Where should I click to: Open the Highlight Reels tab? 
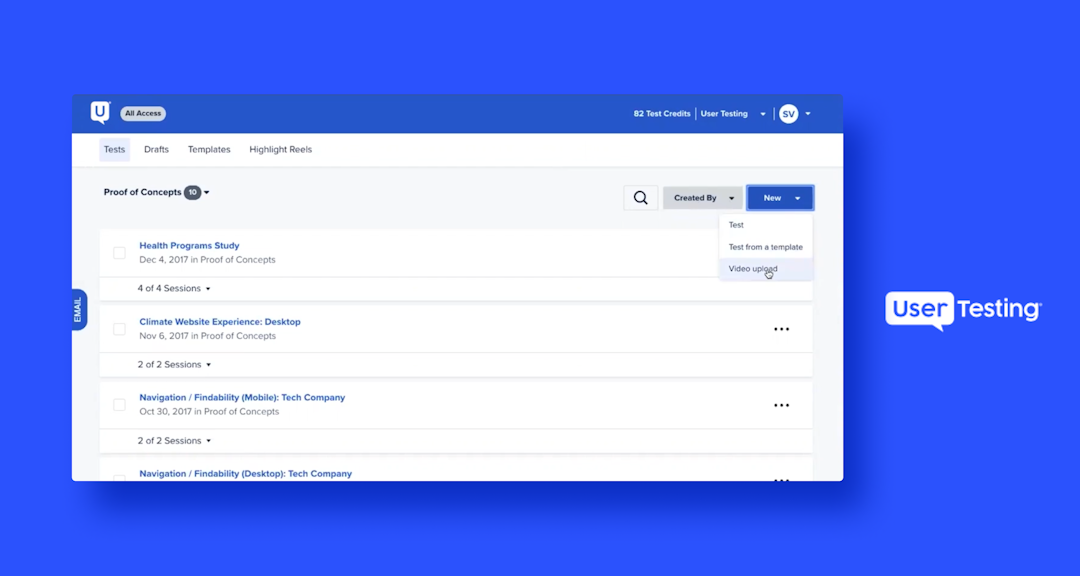pyautogui.click(x=280, y=149)
